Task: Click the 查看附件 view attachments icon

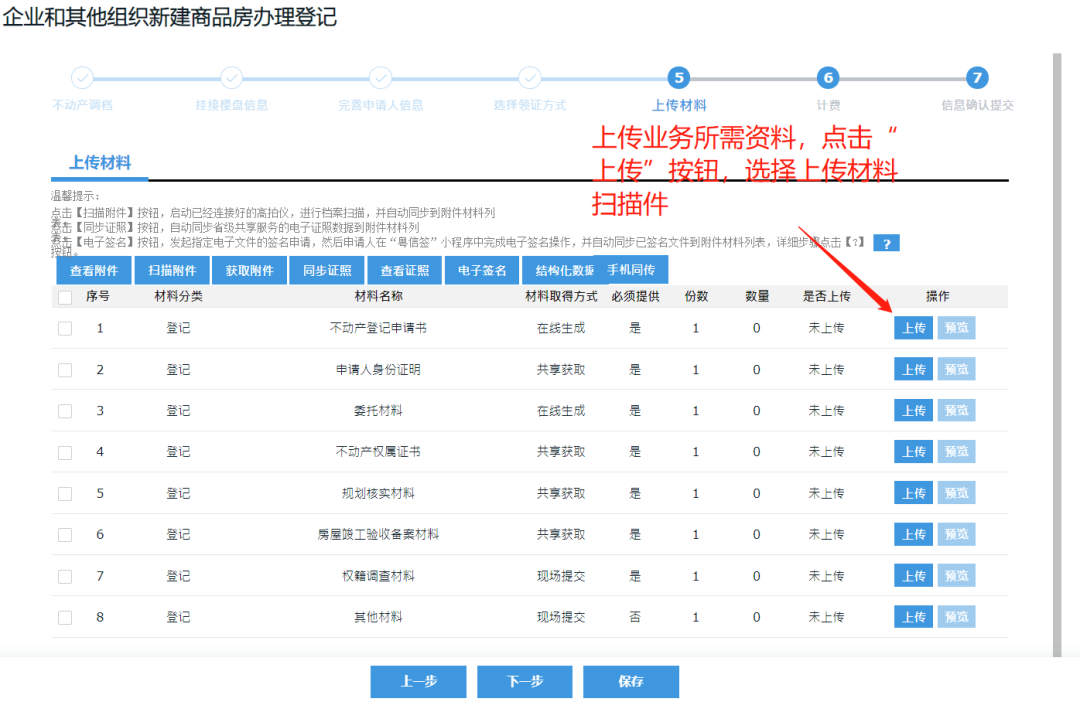Action: coord(96,269)
